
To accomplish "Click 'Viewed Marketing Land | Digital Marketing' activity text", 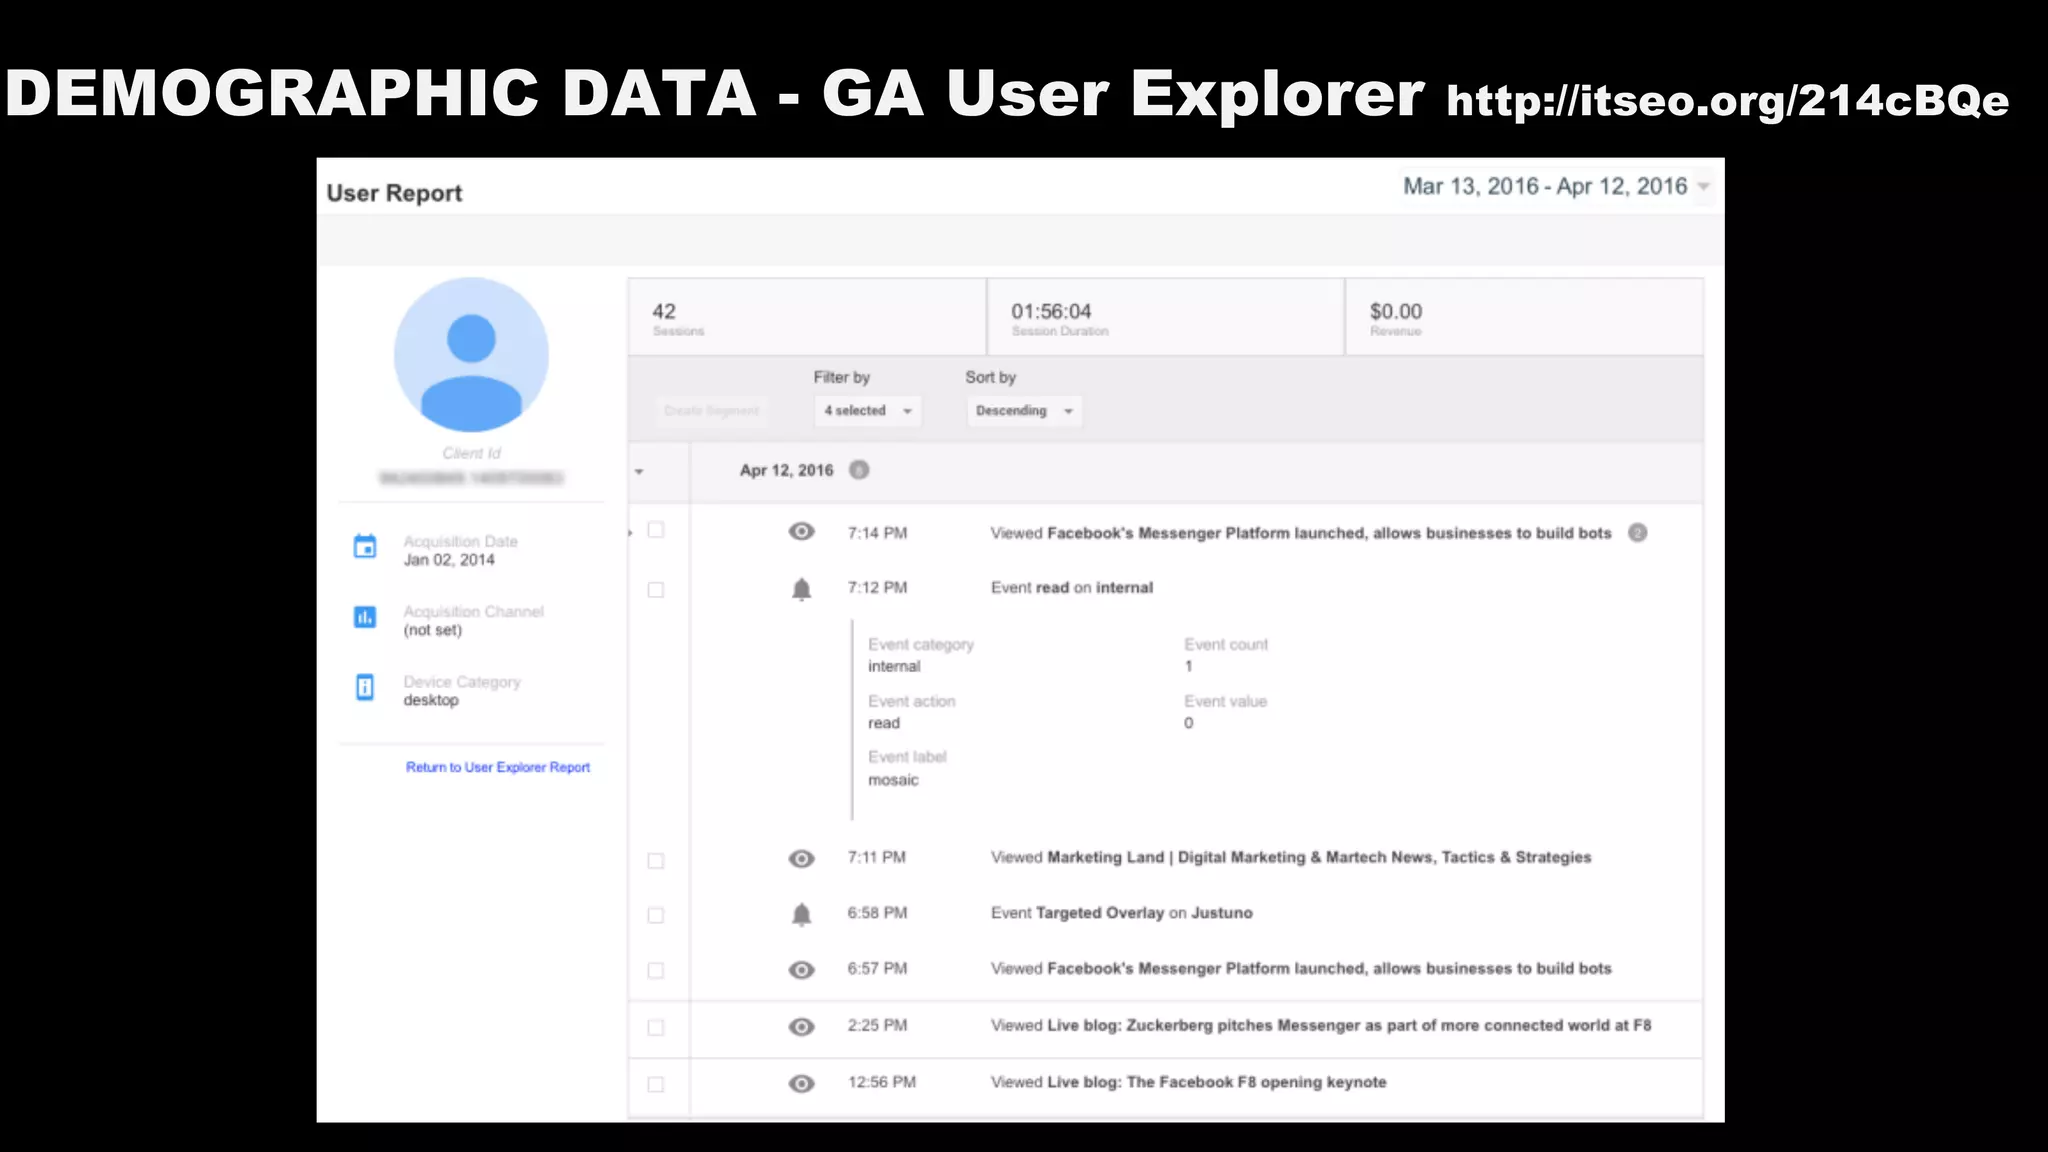I will pyautogui.click(x=1291, y=858).
